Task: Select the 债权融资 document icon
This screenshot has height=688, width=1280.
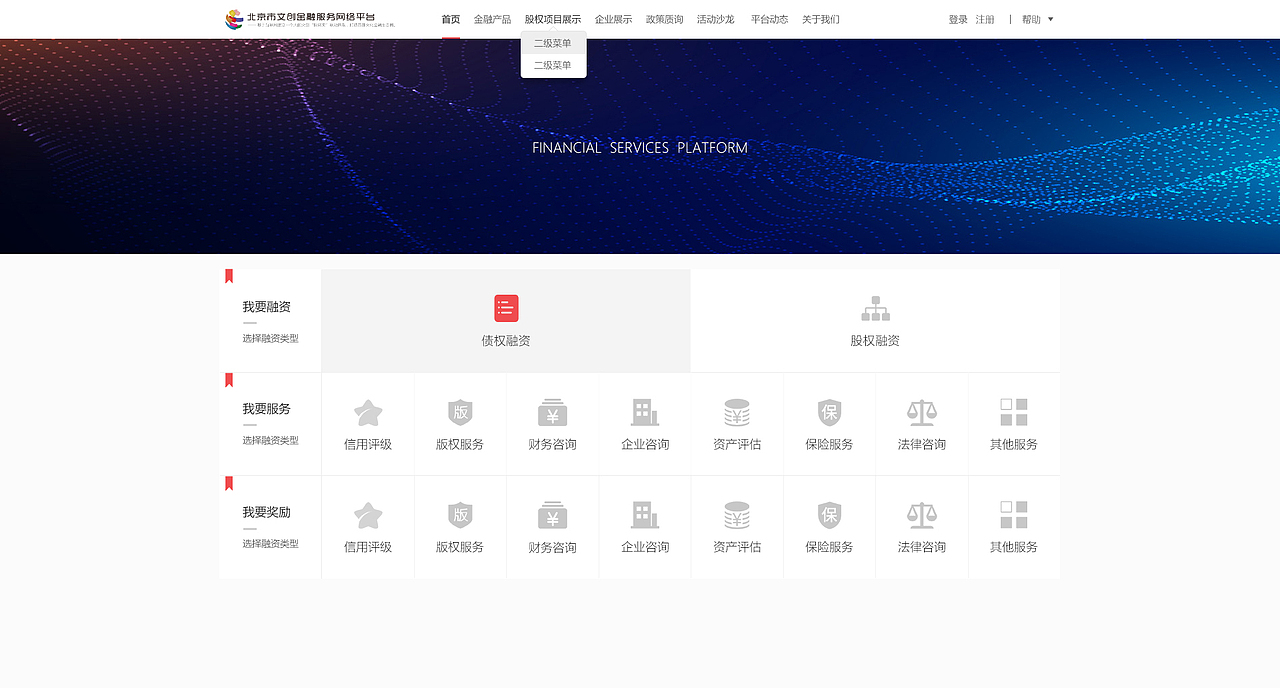Action: point(505,308)
